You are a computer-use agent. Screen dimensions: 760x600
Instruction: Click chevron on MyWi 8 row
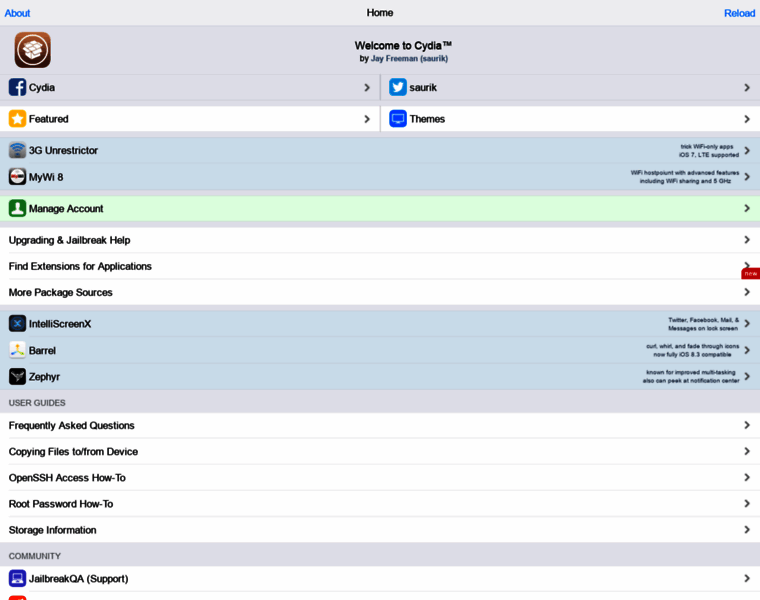pos(747,177)
